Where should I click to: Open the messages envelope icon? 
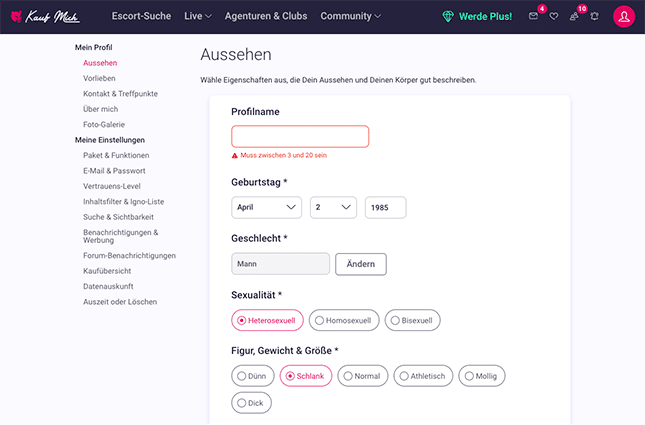[533, 17]
